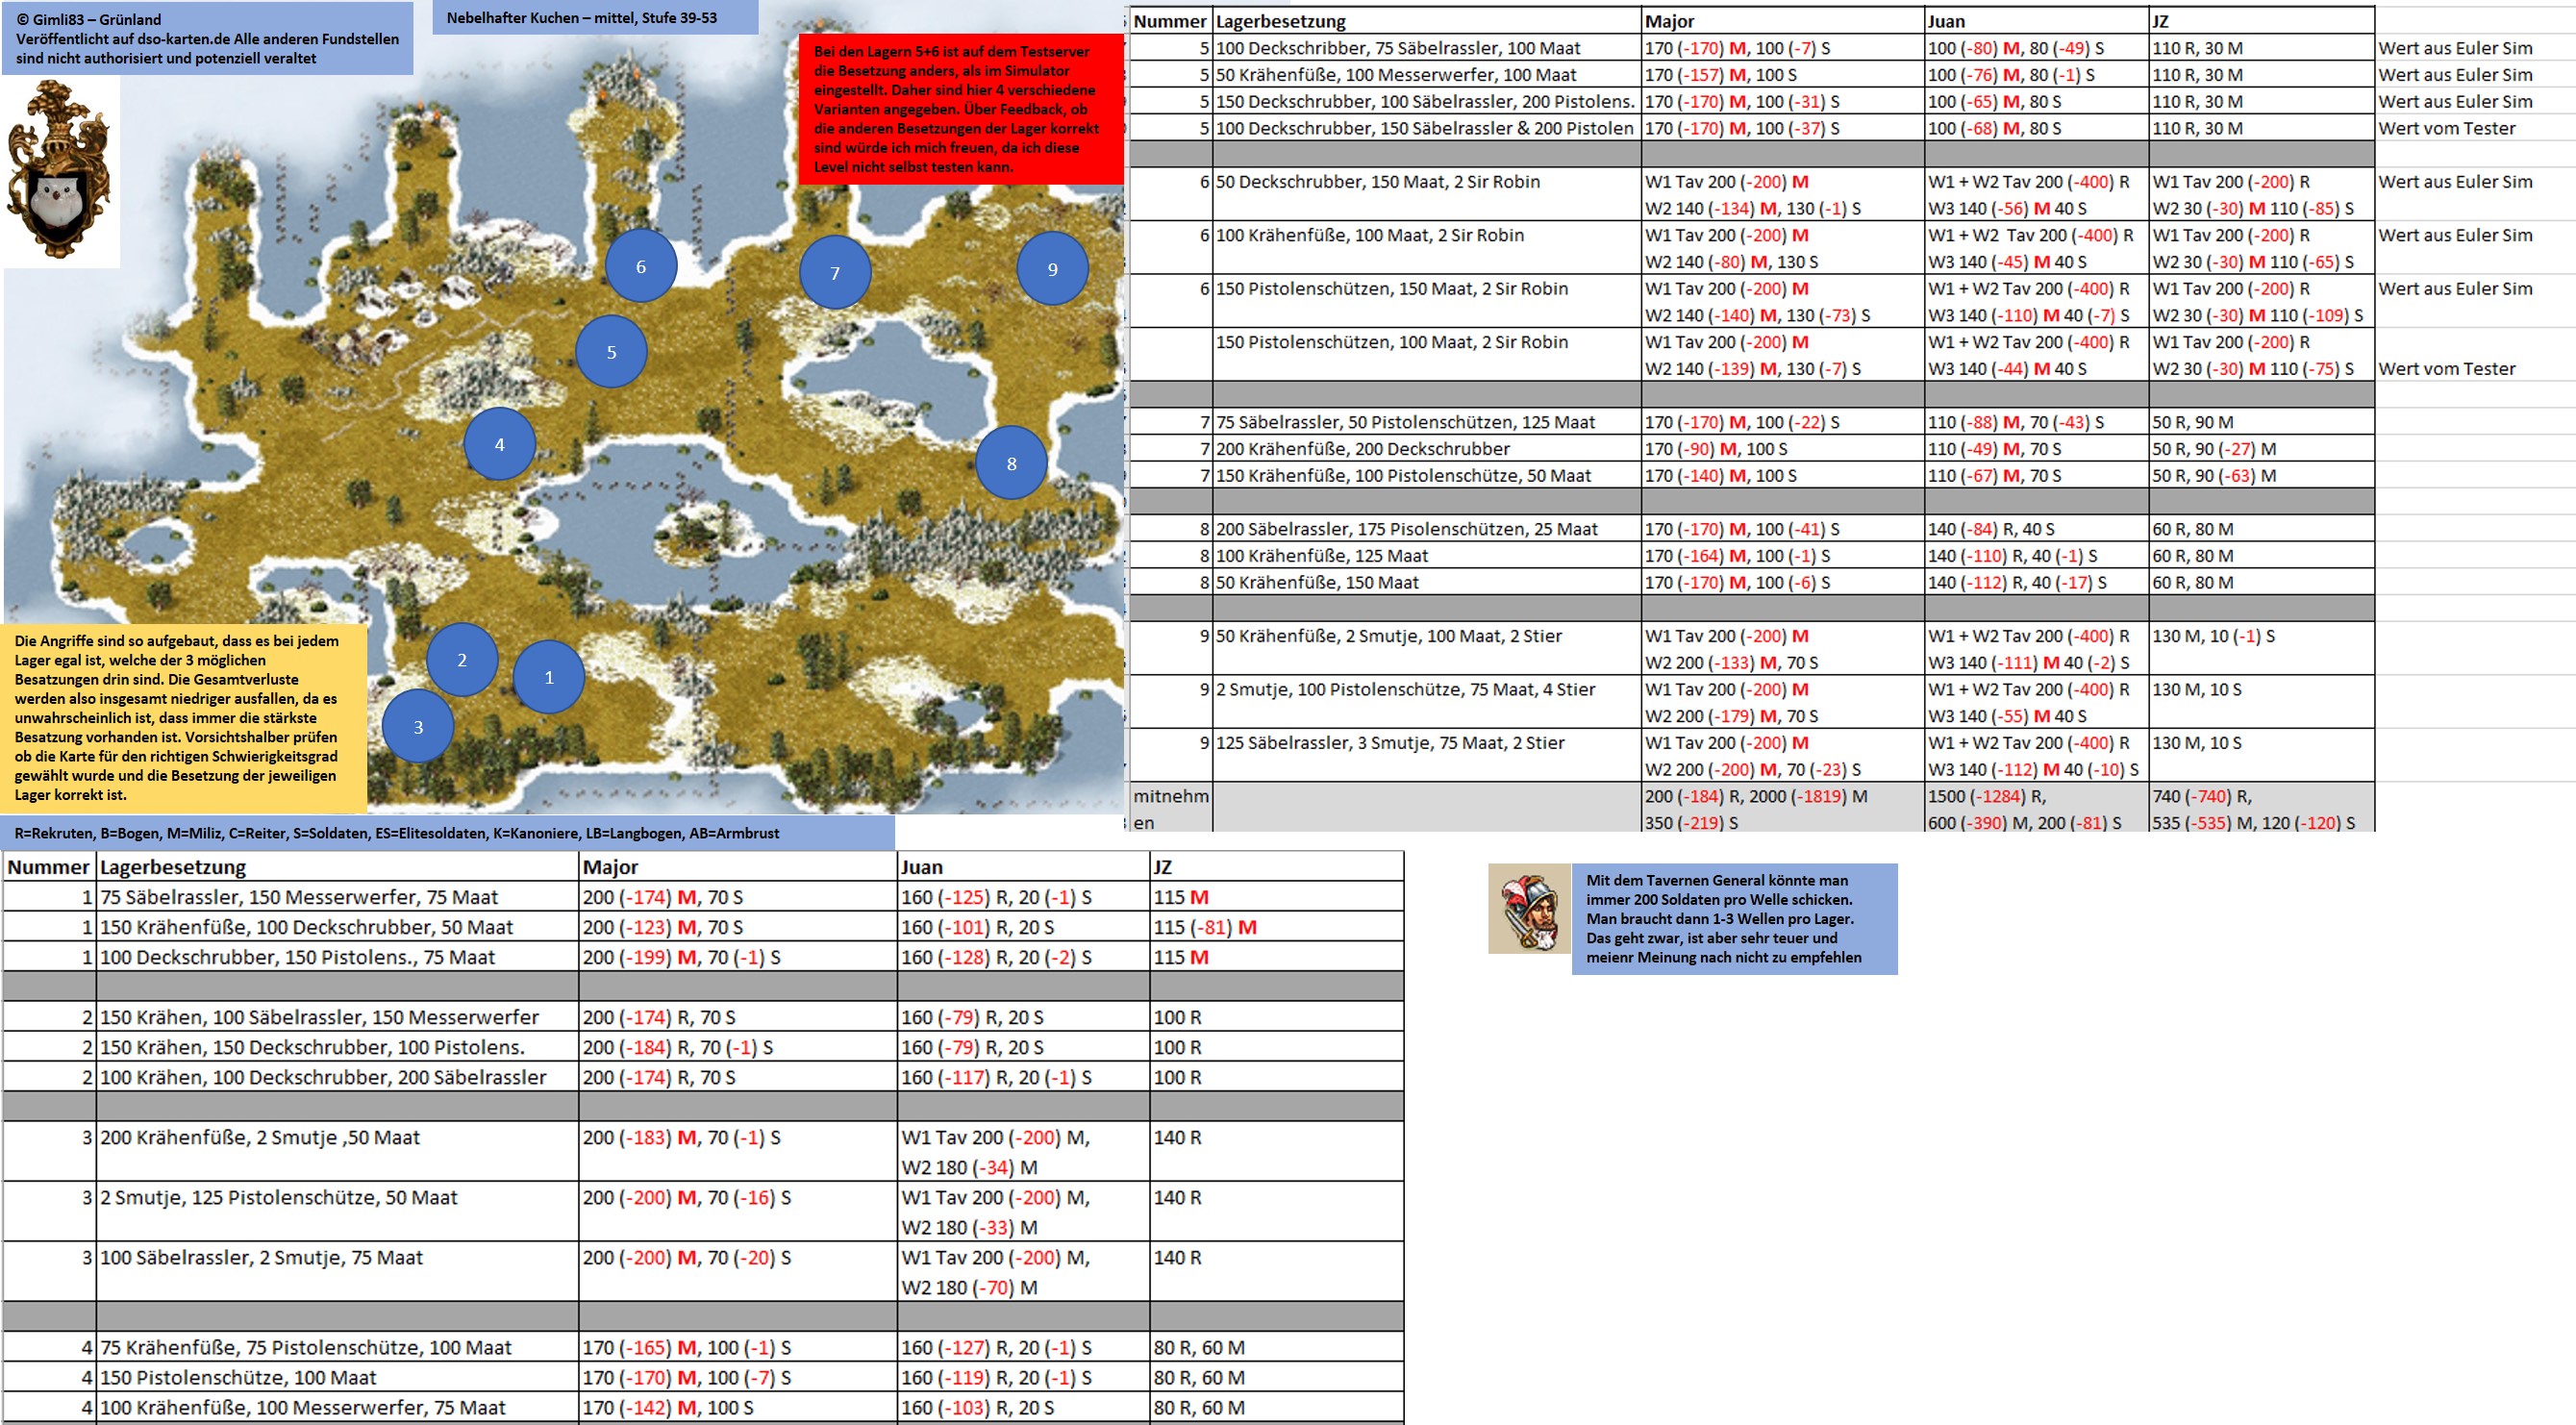Select camp marker 4 on the map

click(499, 444)
